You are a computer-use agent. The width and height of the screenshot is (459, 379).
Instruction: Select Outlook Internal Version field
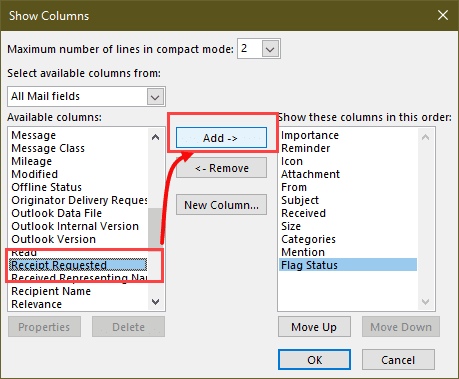point(79,226)
